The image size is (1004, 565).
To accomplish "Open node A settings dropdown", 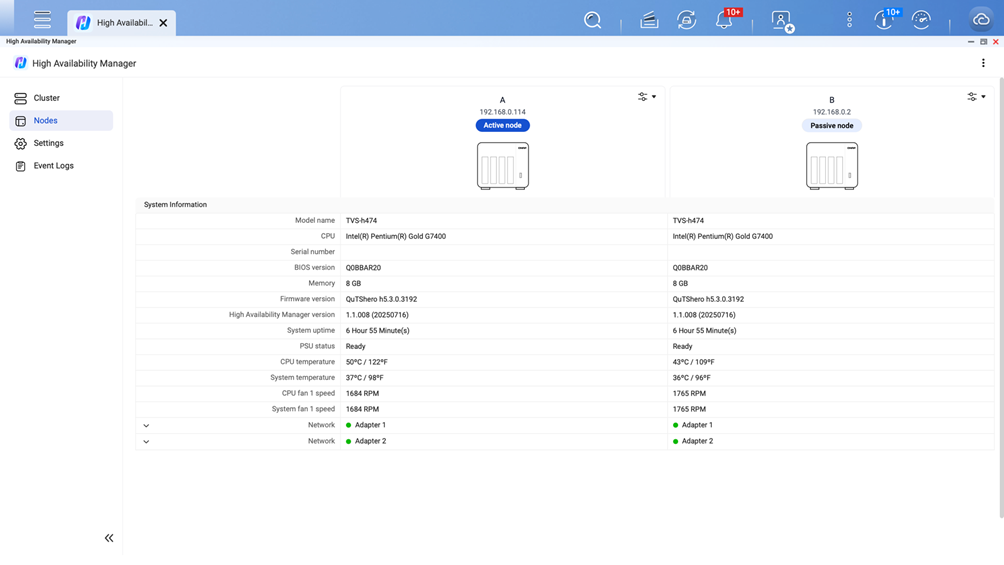I will click(x=647, y=97).
